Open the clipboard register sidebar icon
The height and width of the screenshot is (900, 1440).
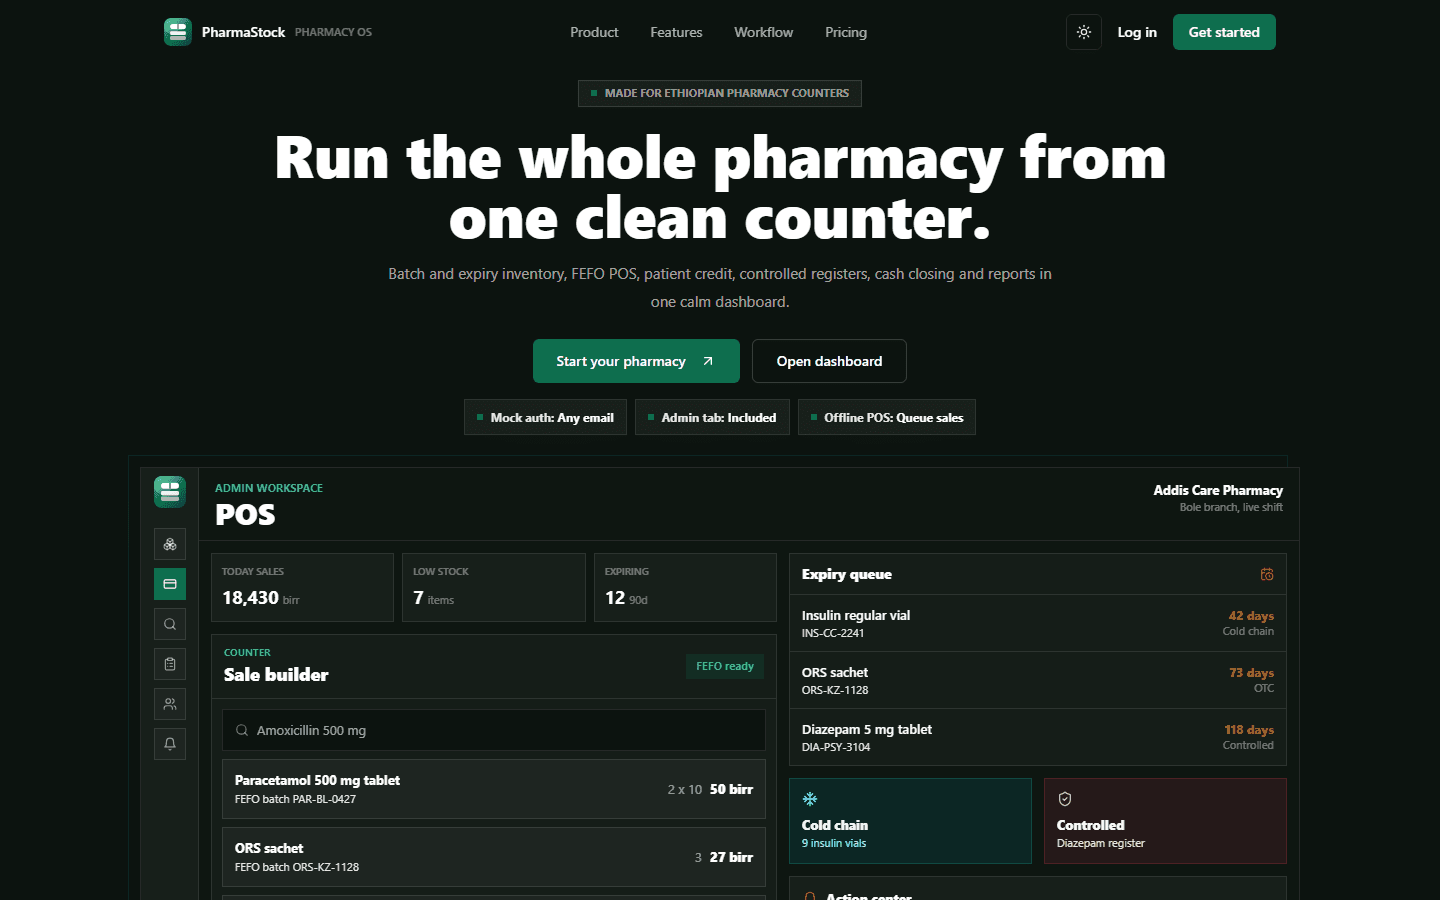click(170, 664)
